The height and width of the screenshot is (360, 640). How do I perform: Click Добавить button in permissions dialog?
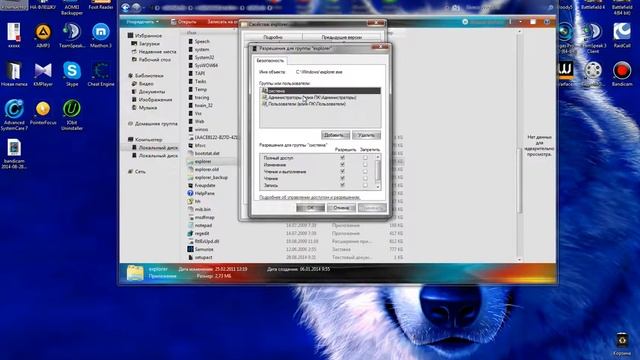point(335,135)
